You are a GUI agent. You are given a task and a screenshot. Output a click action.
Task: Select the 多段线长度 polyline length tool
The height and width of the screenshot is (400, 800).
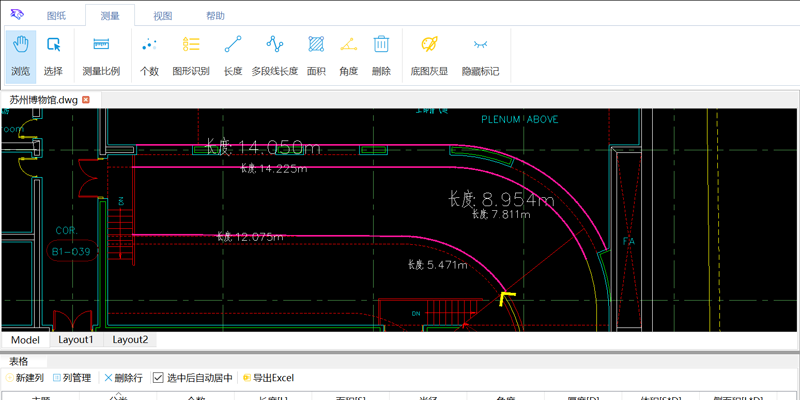click(275, 55)
